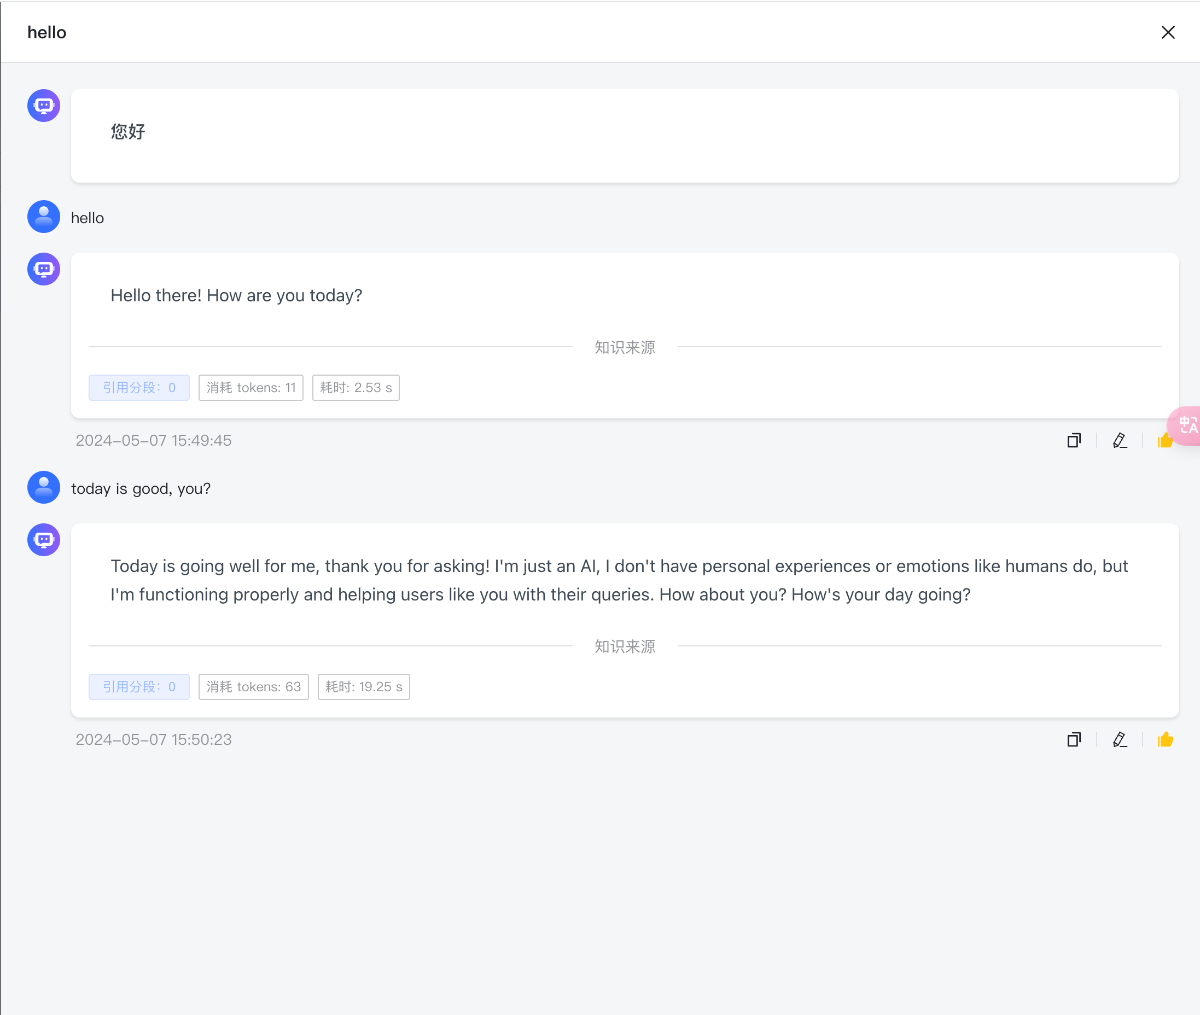This screenshot has width=1200, height=1015.
Task: Copy the "Hello there!" reply
Action: [x=1074, y=440]
